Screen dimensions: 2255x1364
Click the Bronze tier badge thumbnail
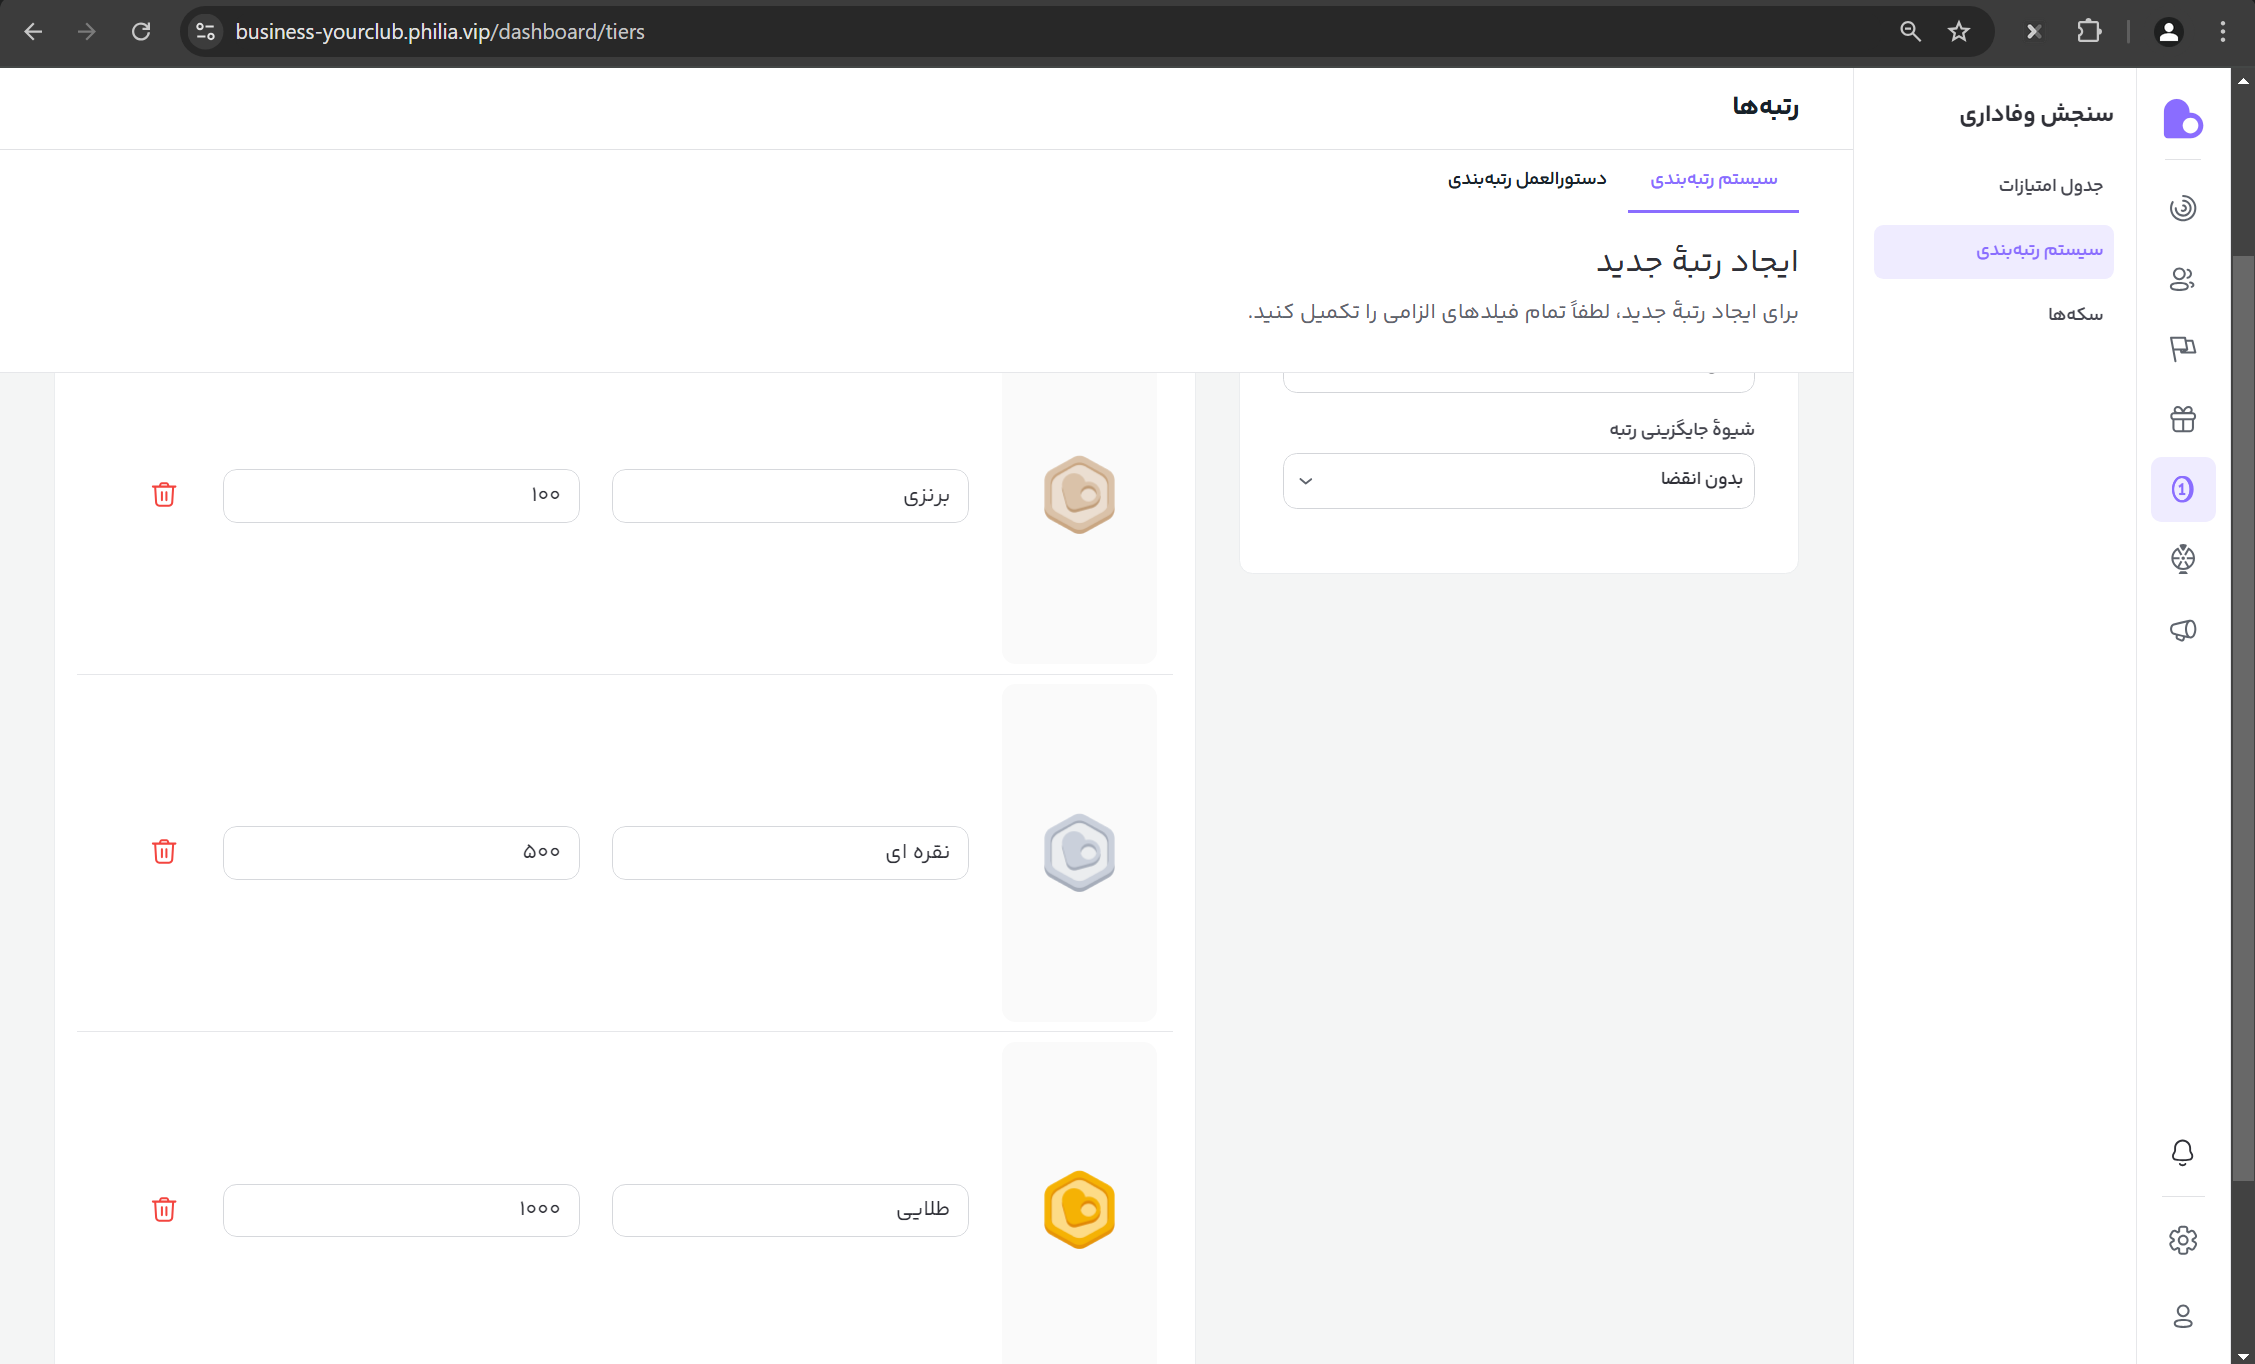(x=1079, y=495)
